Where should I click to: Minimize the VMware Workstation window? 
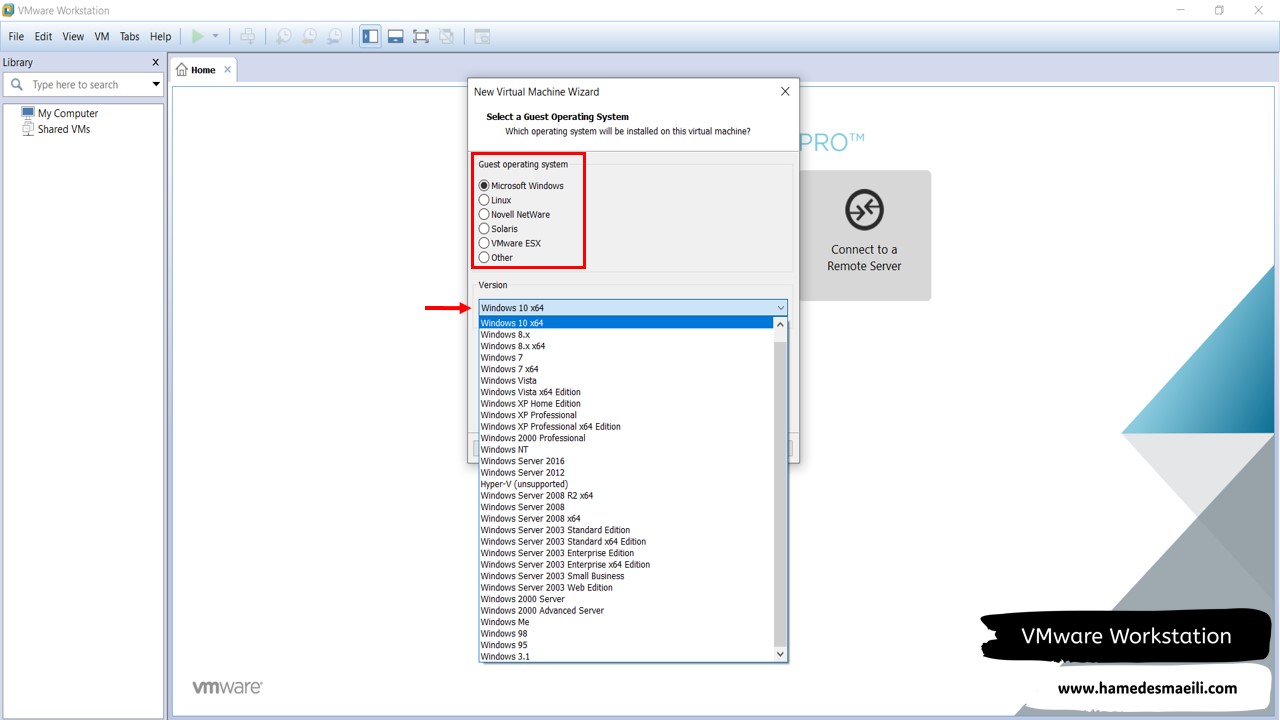1180,10
